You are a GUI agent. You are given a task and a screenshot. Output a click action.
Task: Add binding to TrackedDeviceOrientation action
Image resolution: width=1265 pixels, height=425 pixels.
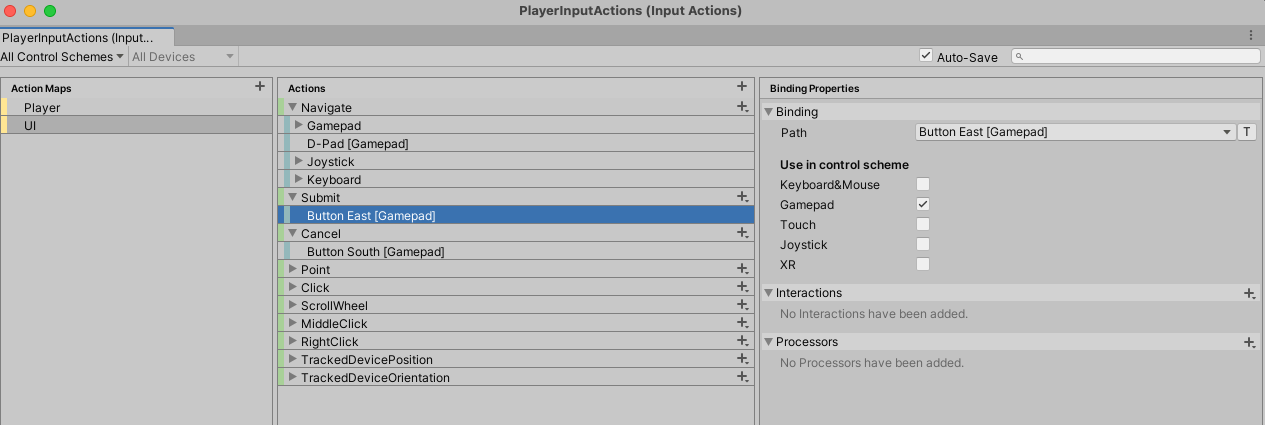coord(742,377)
